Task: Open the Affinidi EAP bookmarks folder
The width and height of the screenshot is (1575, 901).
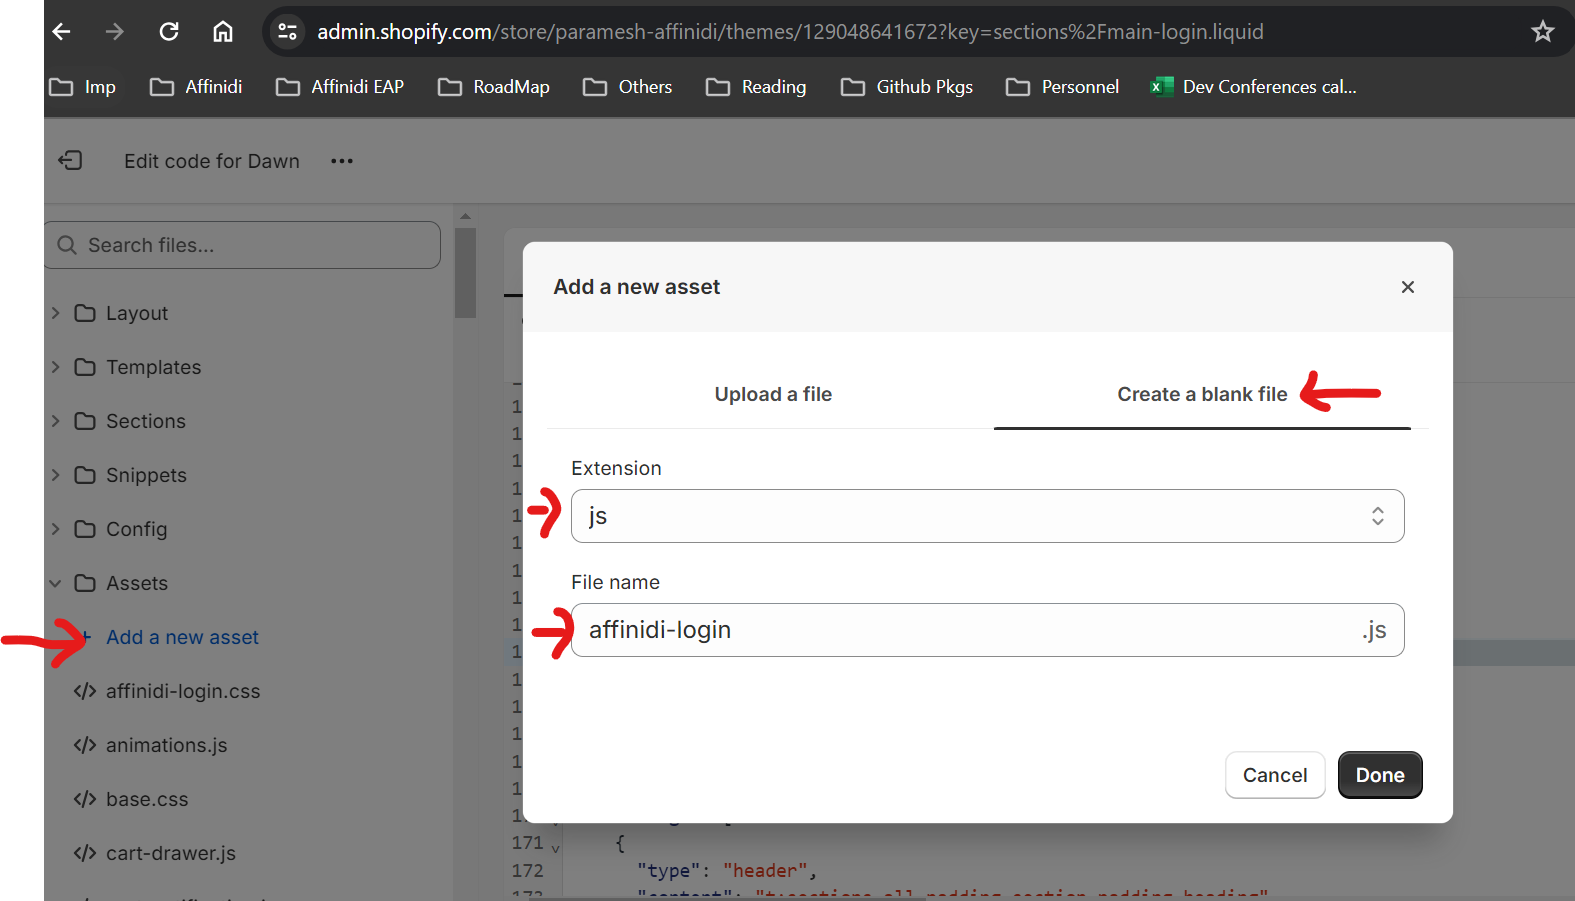Action: point(340,87)
